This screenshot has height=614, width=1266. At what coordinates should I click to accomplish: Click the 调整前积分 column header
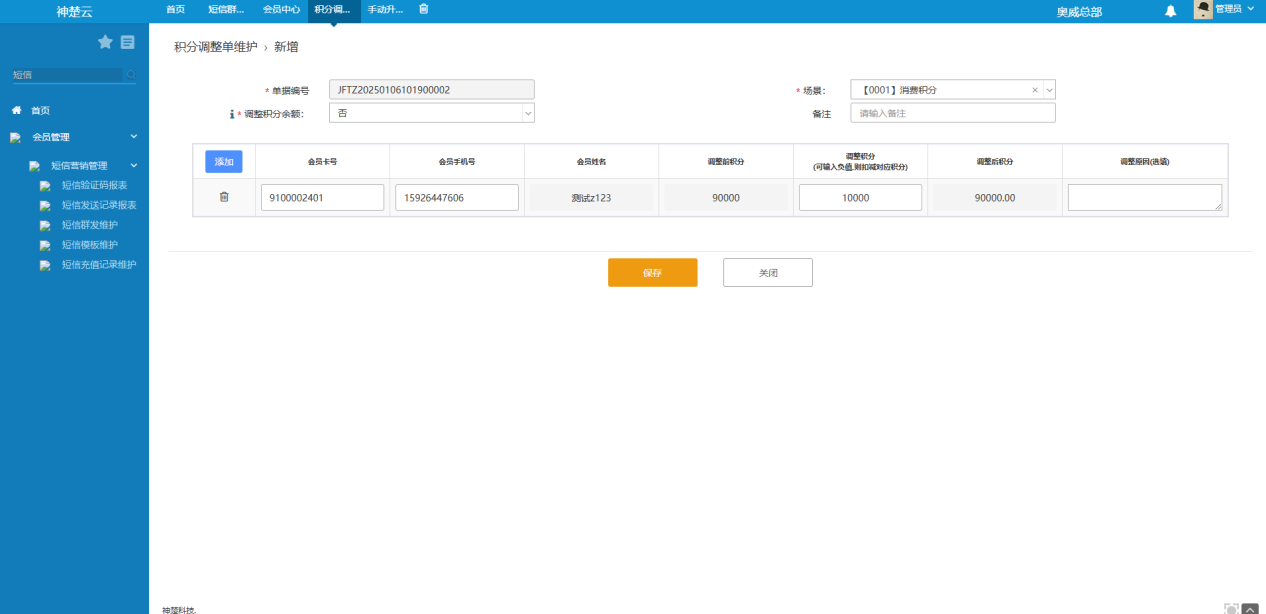coord(726,161)
